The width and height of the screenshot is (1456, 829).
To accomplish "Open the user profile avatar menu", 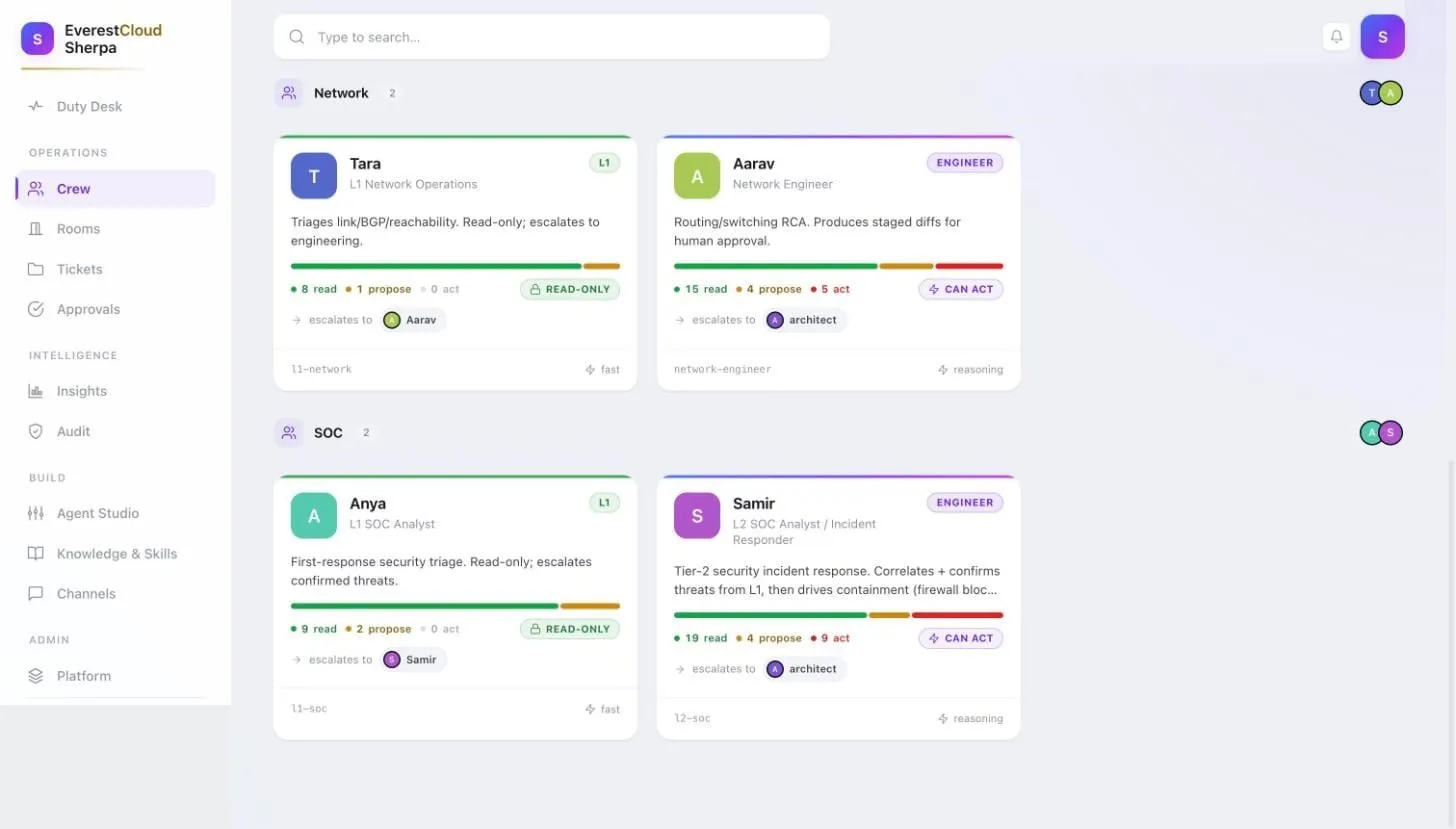I will tap(1382, 37).
